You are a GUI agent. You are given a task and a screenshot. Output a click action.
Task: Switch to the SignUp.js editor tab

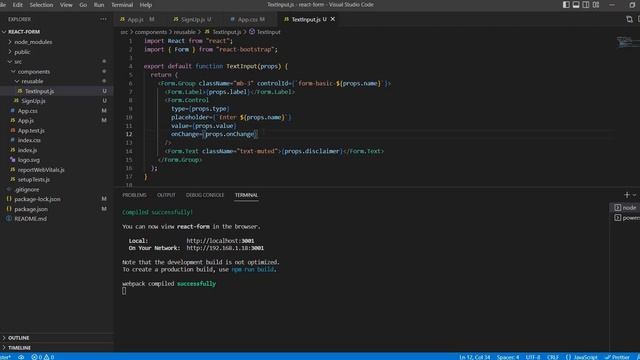point(193,19)
